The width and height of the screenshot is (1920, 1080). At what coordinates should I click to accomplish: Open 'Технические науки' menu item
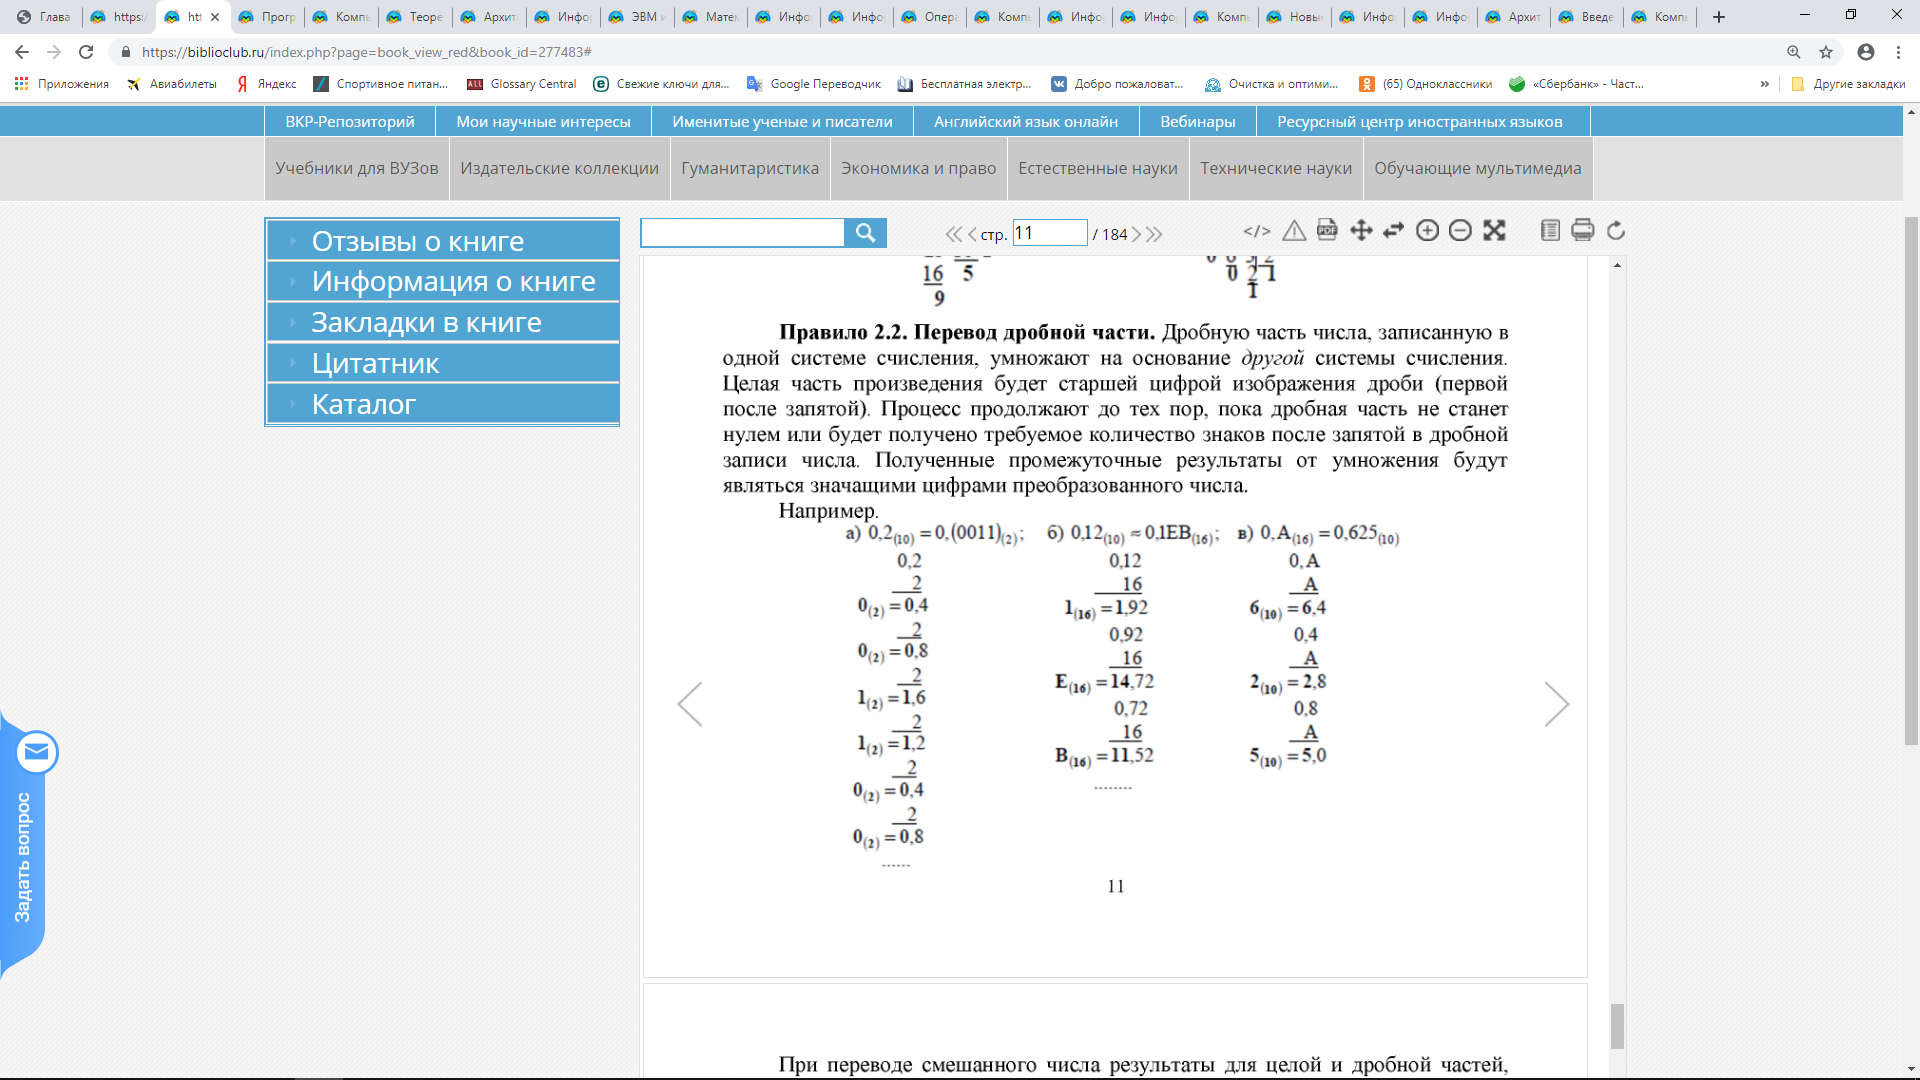[1275, 168]
